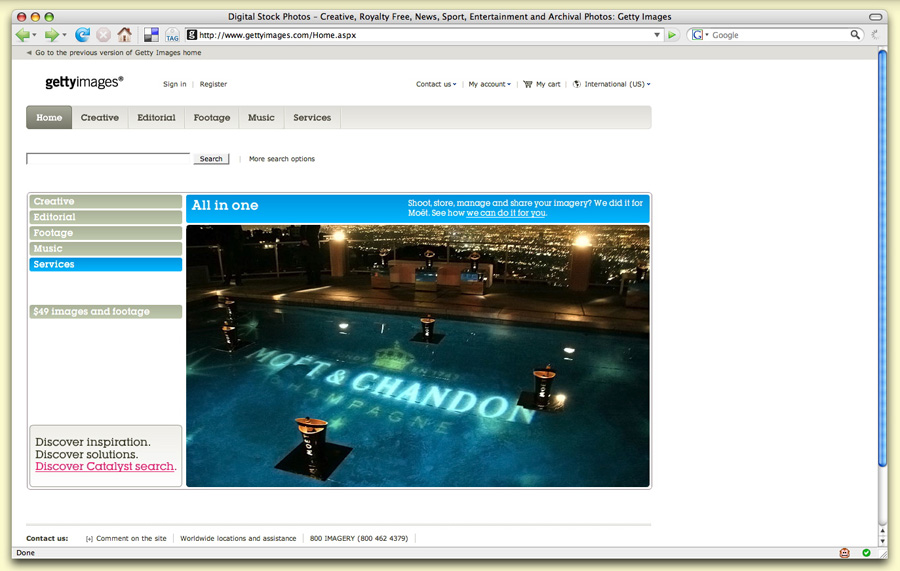Viewport: 900px width, 571px height.
Task: Expand the My account dropdown
Action: [x=489, y=85]
